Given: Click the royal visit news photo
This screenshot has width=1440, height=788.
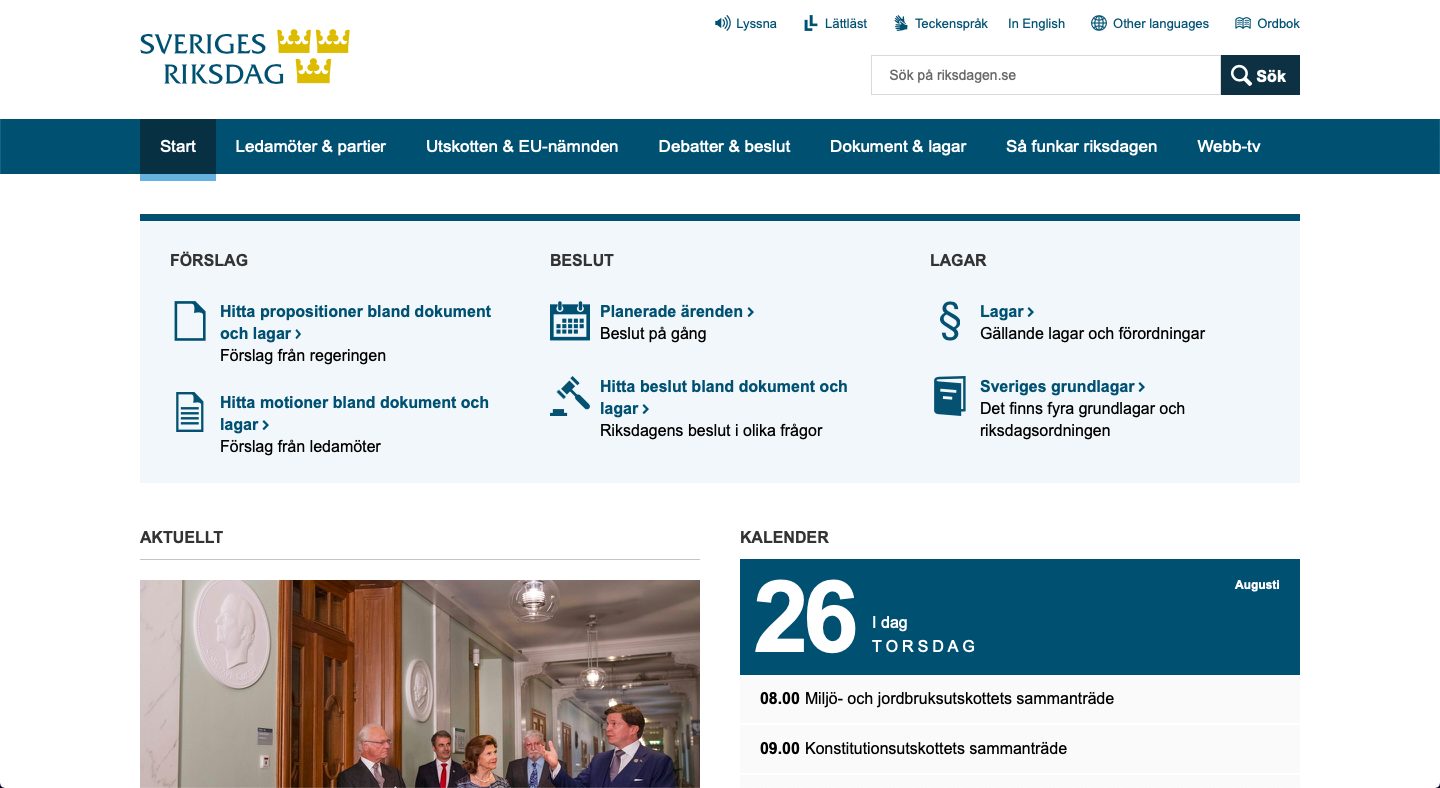Looking at the screenshot, I should click(x=420, y=684).
